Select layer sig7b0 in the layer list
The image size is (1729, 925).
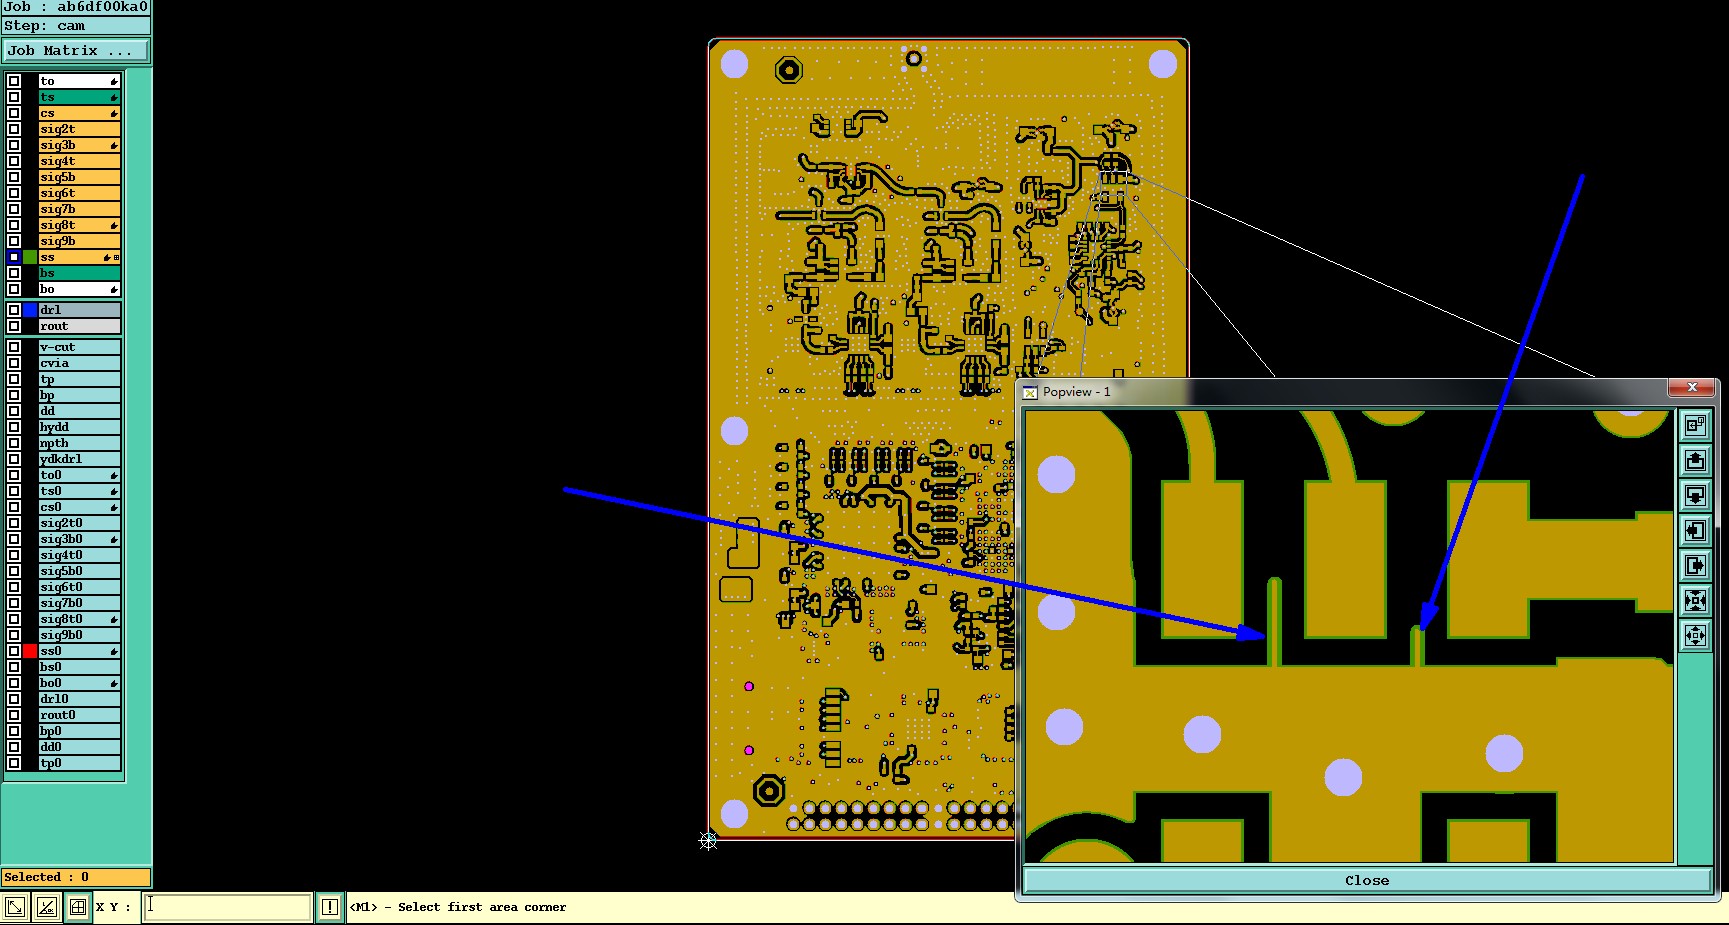point(79,603)
